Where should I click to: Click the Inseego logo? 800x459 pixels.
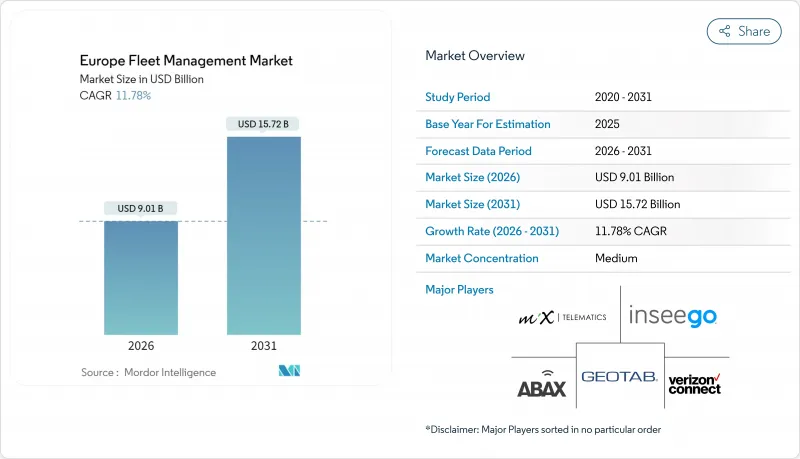click(673, 317)
